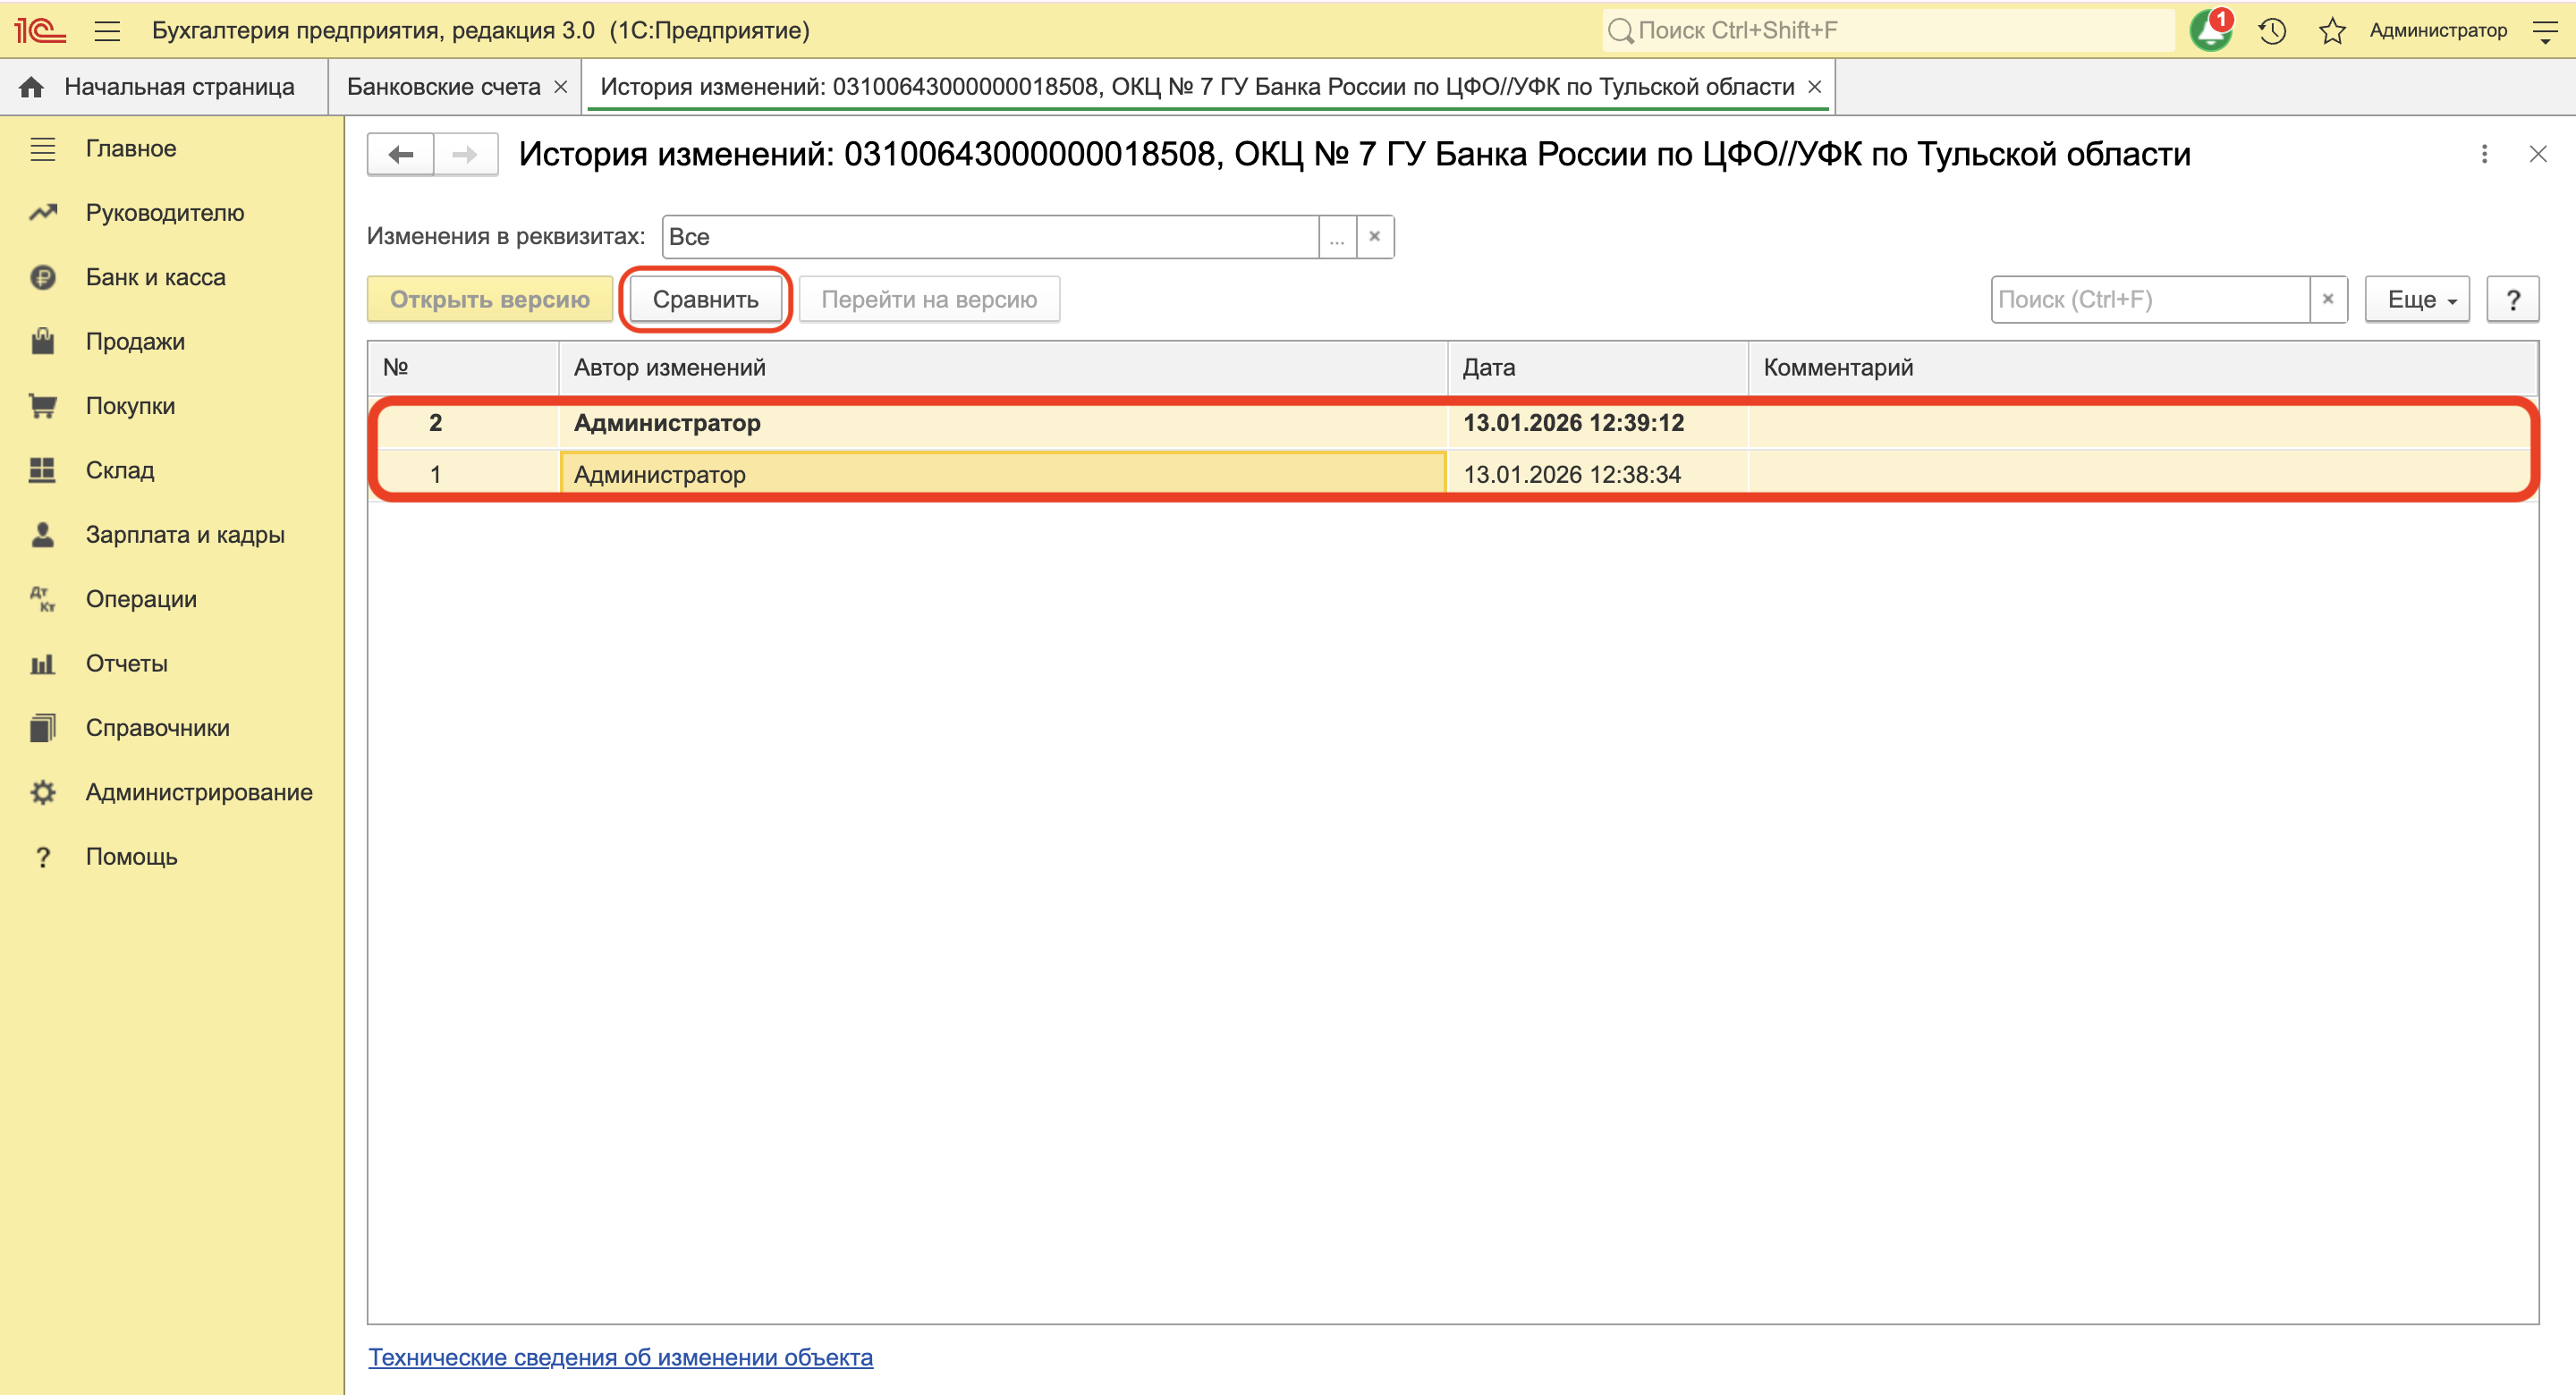Expand the Еще dropdown menu

(x=2416, y=299)
